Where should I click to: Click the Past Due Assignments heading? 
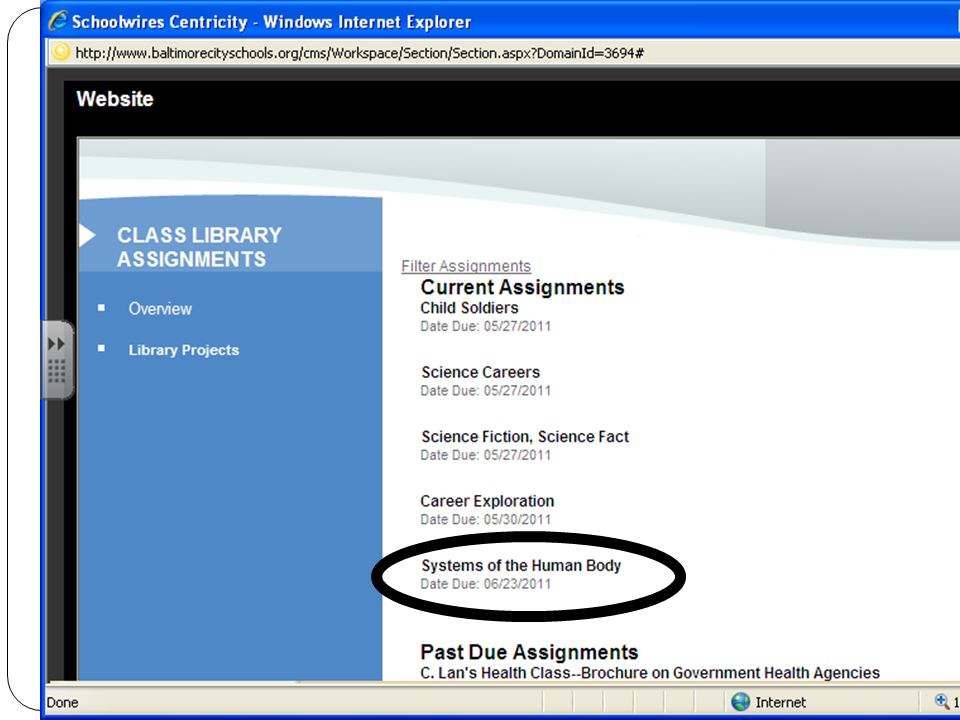tap(529, 652)
